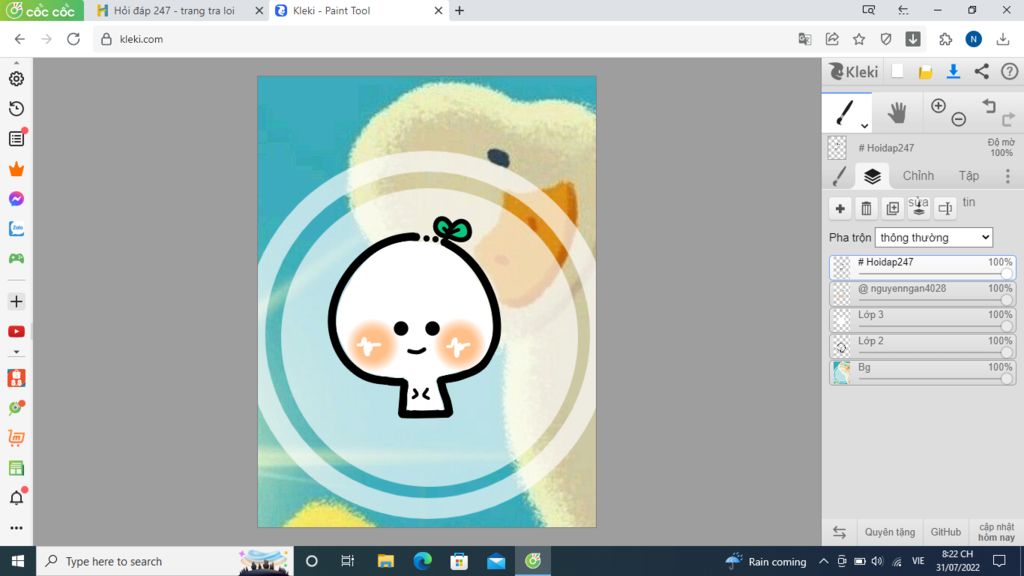
Task: Open the Tập tab
Action: 968,176
